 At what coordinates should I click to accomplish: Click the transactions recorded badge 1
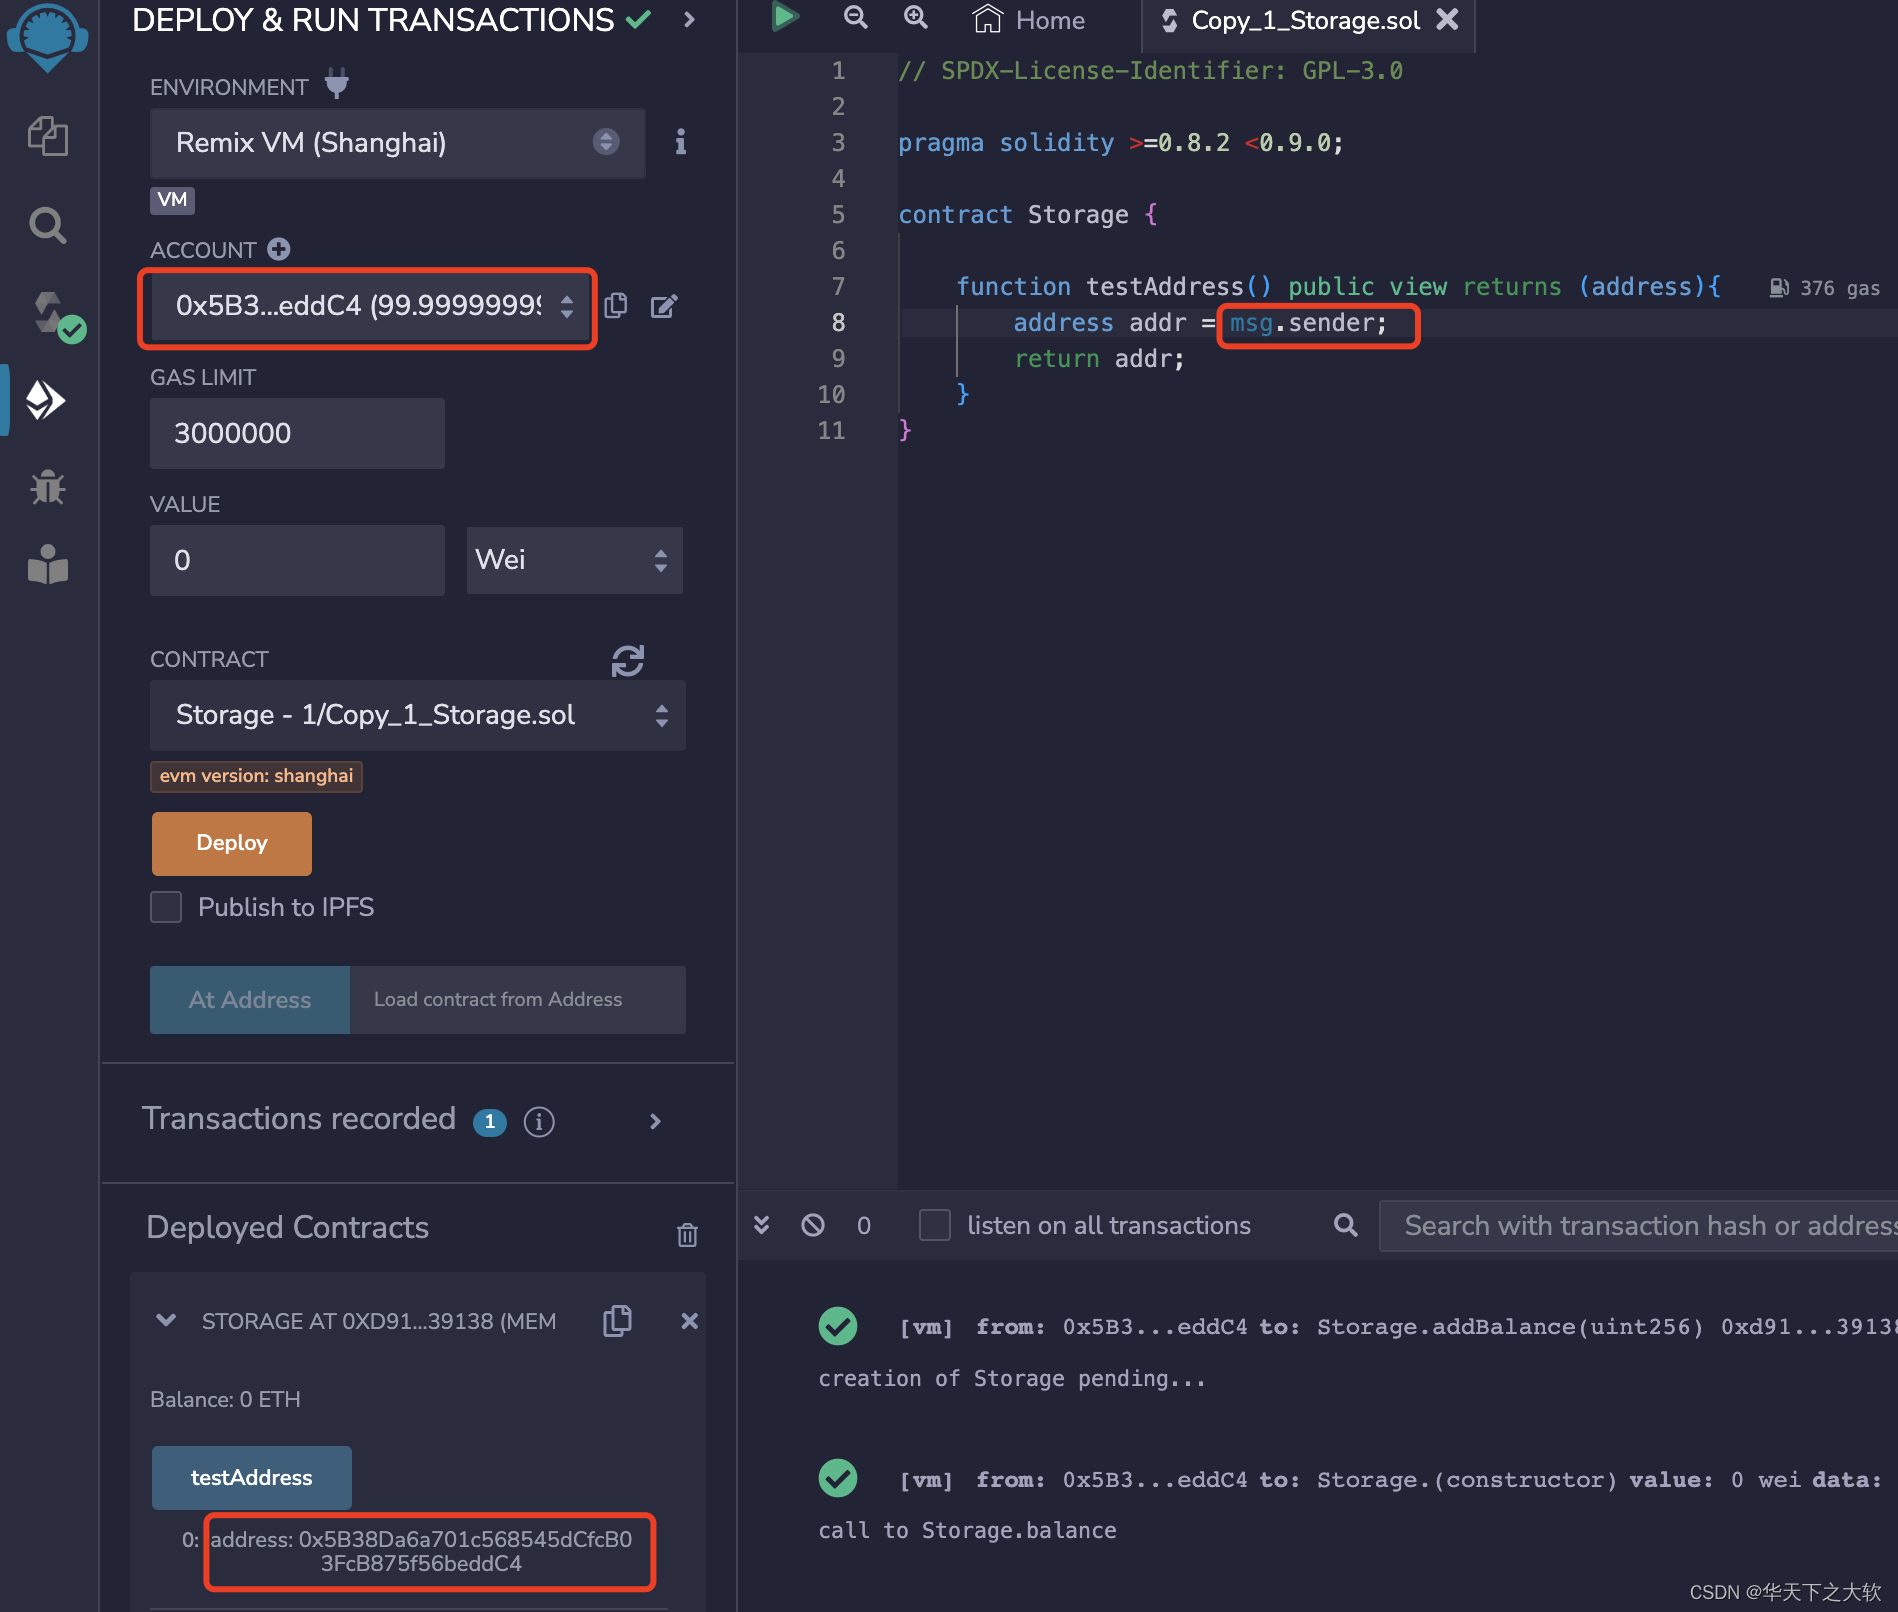(x=490, y=1122)
